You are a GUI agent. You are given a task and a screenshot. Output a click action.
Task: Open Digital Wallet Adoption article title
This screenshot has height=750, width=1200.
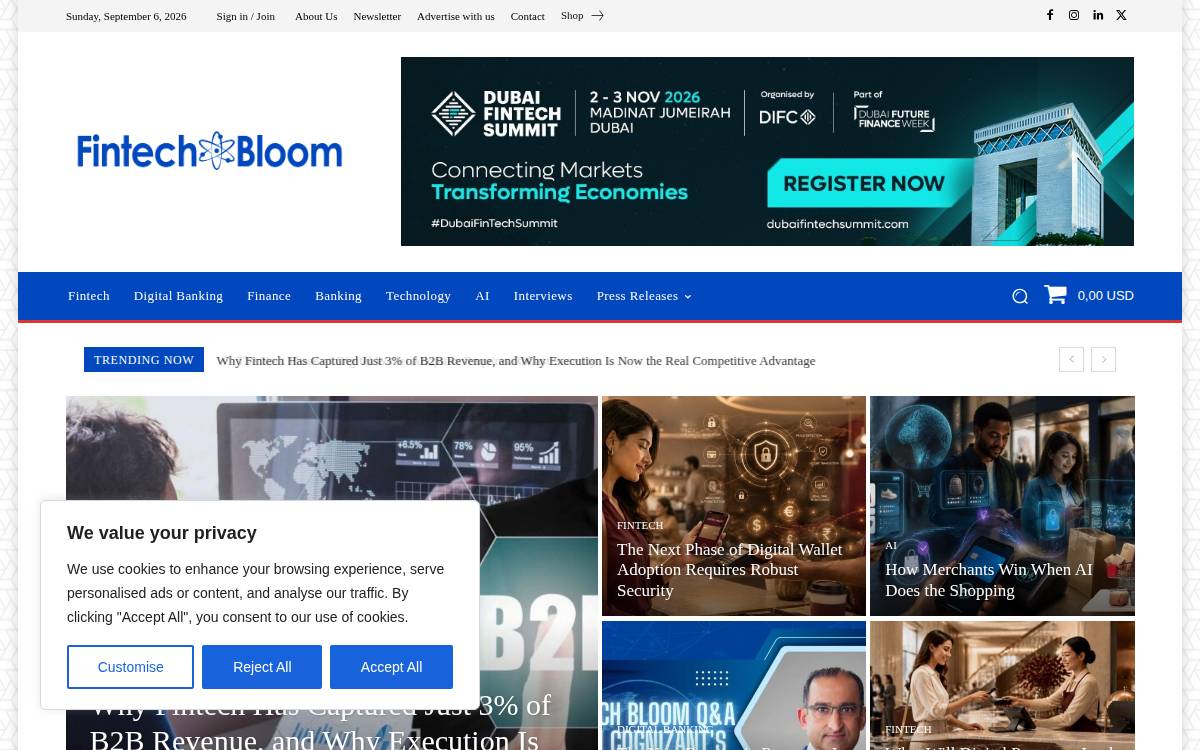730,570
